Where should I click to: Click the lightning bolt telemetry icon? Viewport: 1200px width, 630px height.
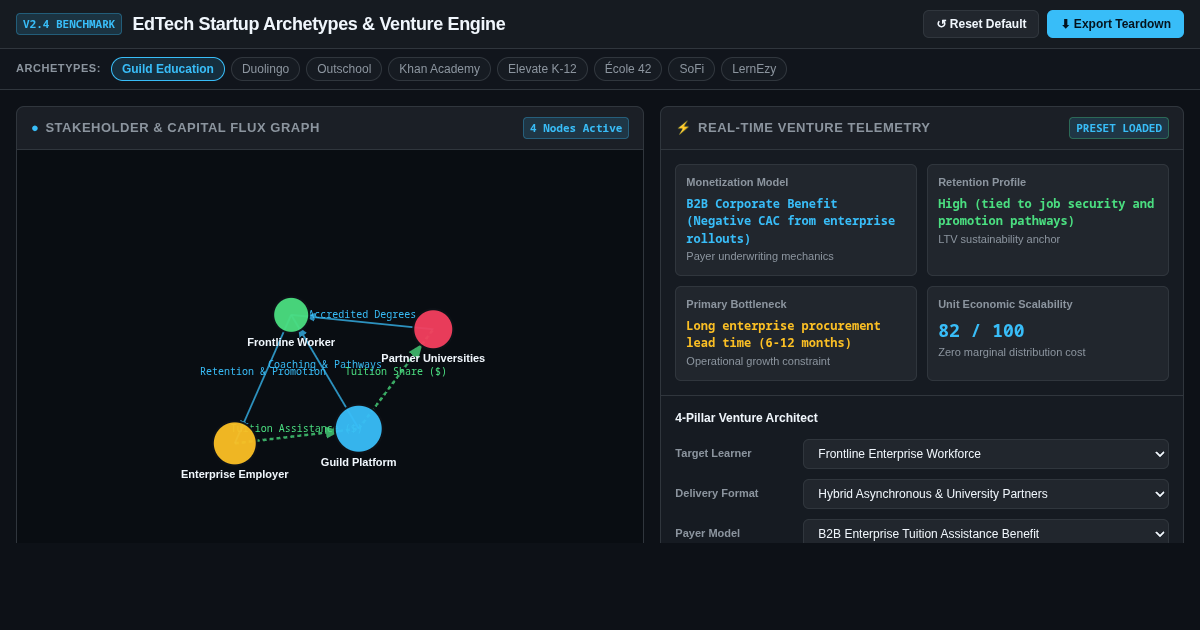point(684,128)
